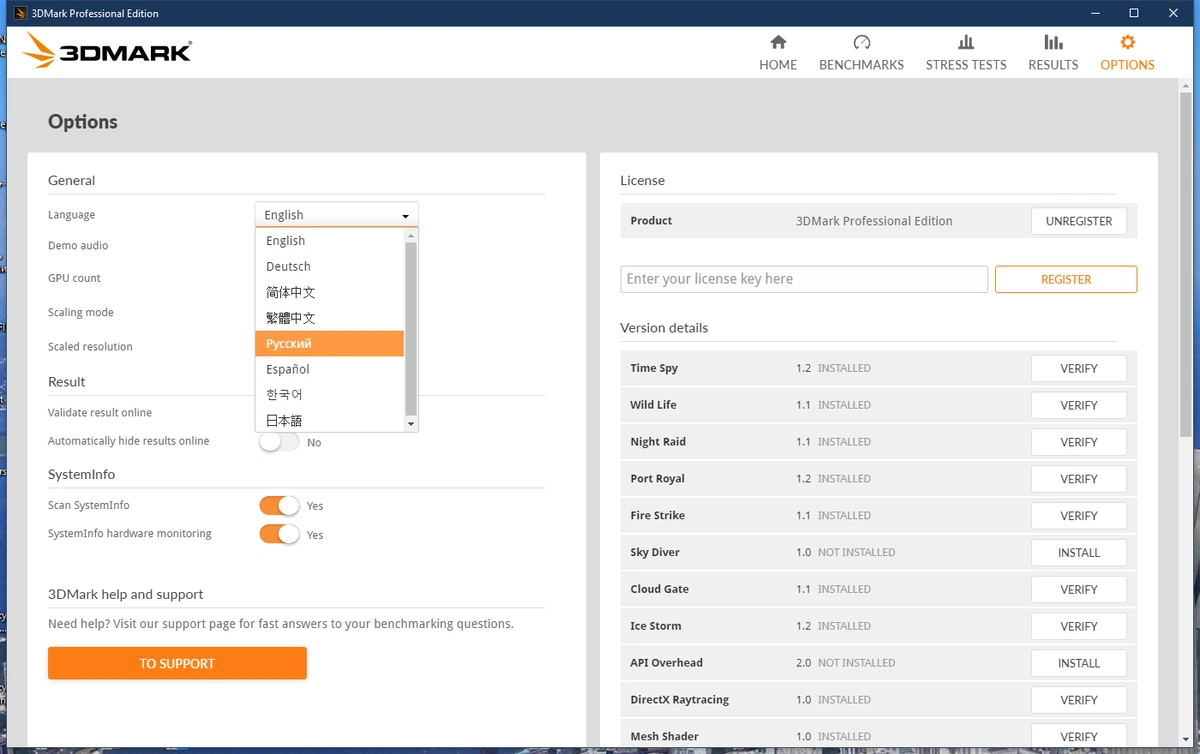This screenshot has height=754, width=1200.
Task: Verify the DirectX Raytracing test
Action: (1079, 700)
